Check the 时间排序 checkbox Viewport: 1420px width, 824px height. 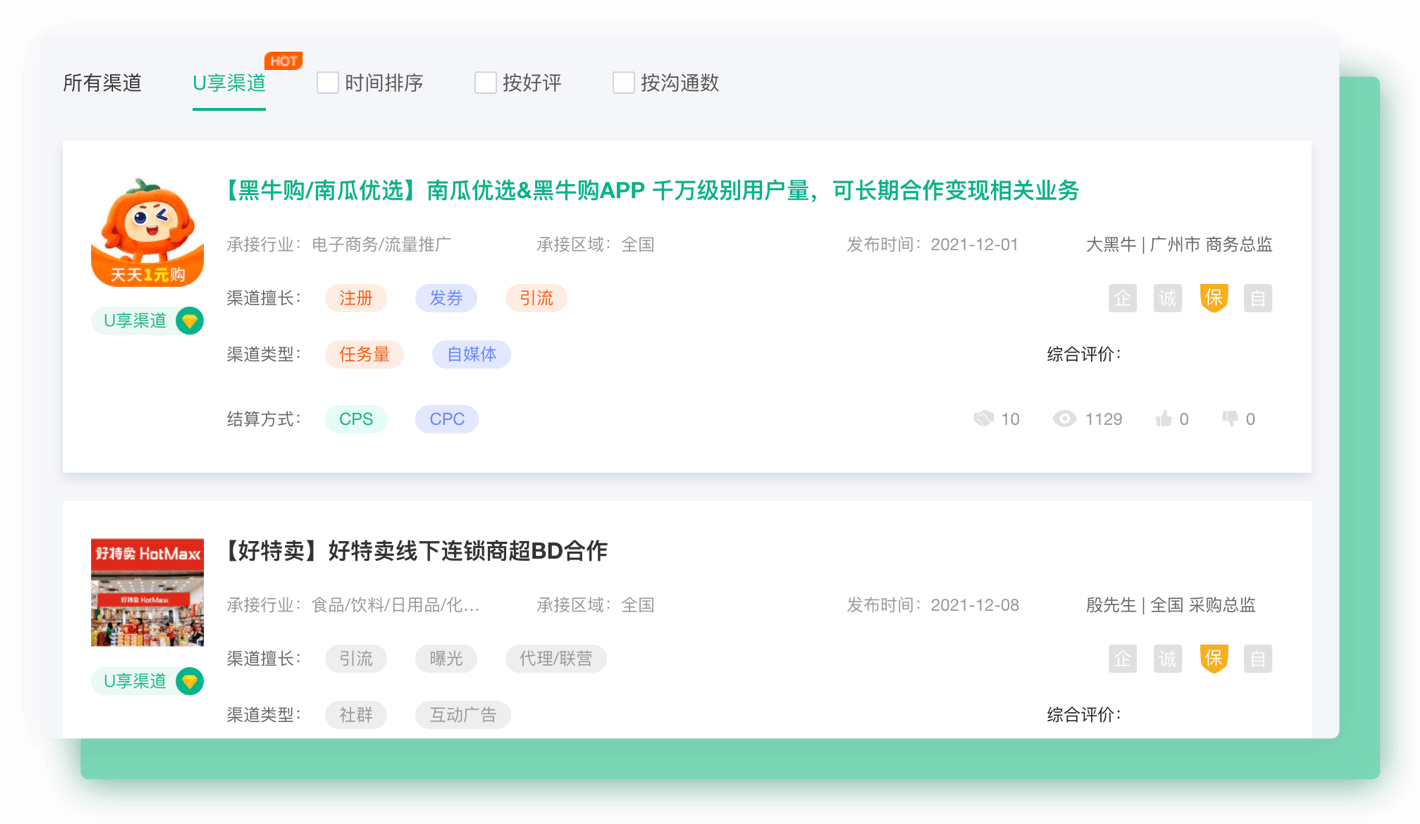tap(328, 82)
